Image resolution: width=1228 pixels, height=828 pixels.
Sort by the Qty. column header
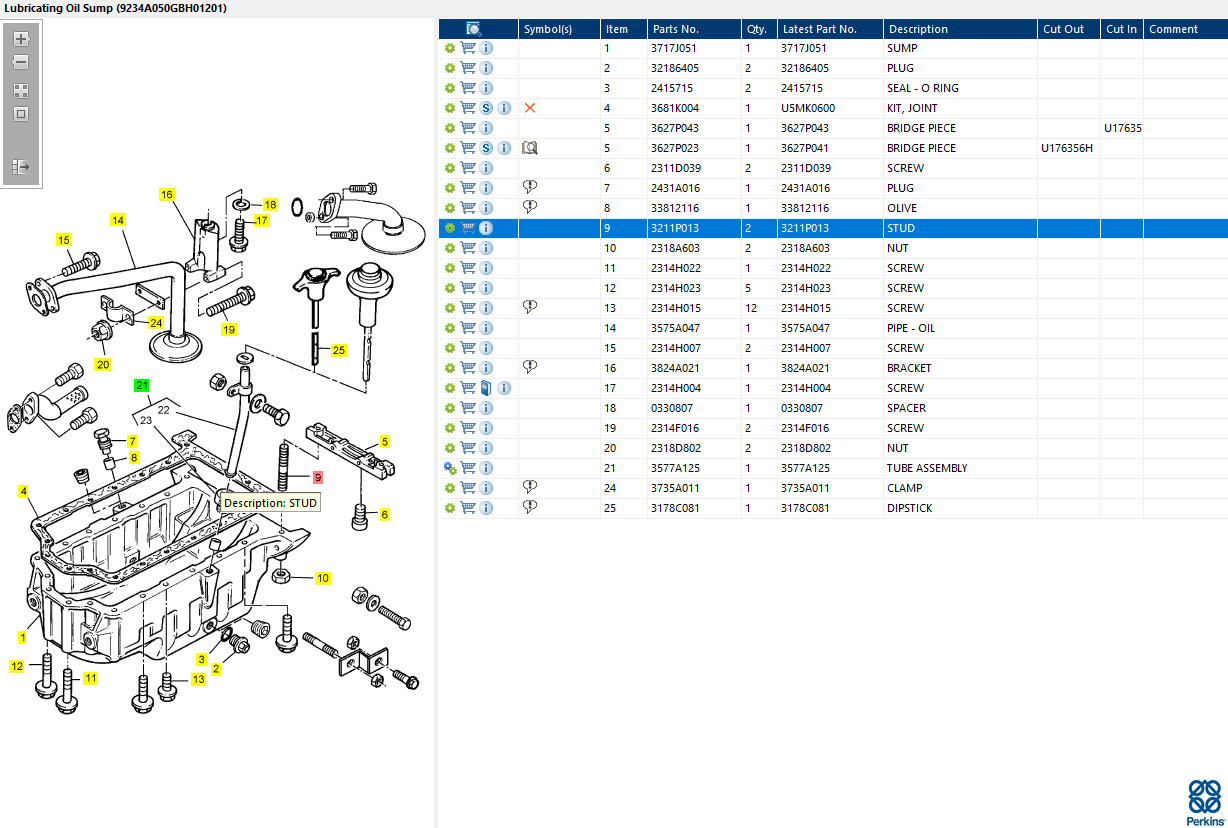click(x=759, y=29)
